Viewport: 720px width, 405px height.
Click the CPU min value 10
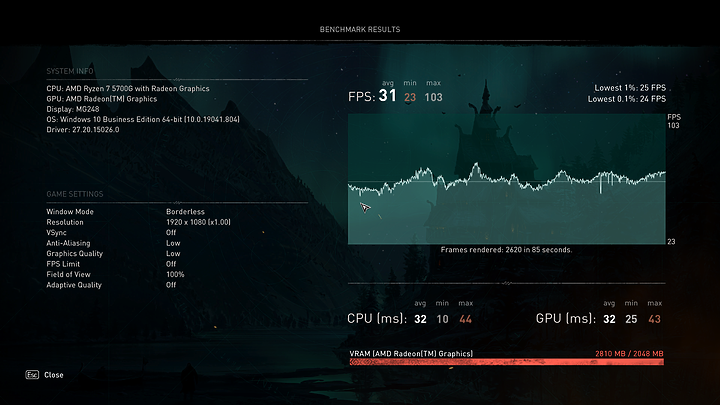point(442,319)
